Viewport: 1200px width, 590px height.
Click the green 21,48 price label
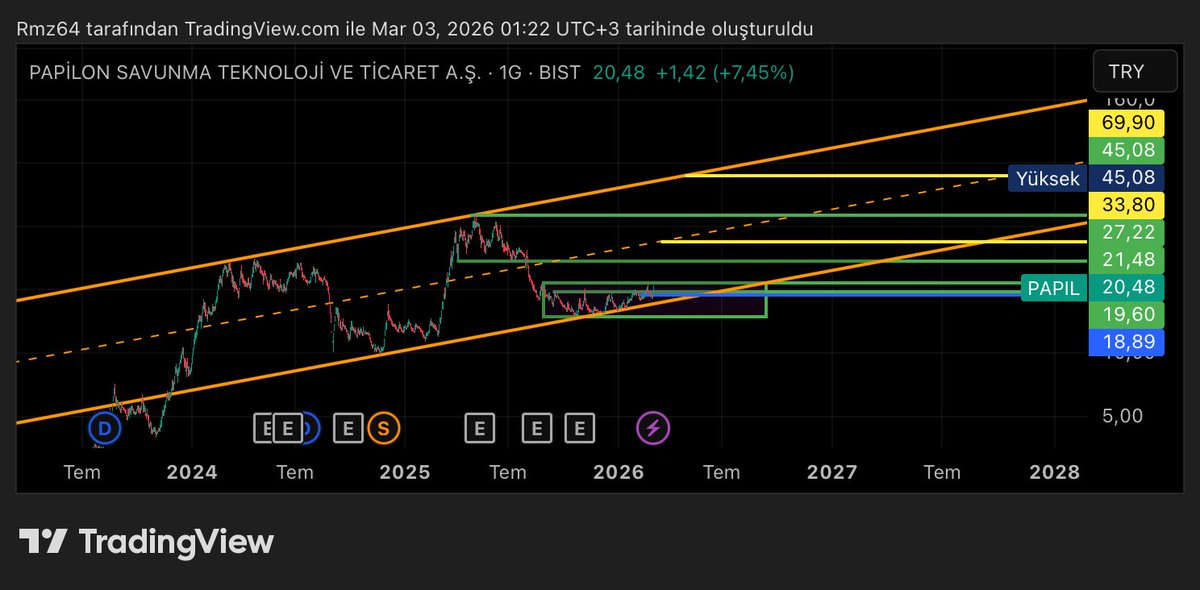pyautogui.click(x=1128, y=260)
